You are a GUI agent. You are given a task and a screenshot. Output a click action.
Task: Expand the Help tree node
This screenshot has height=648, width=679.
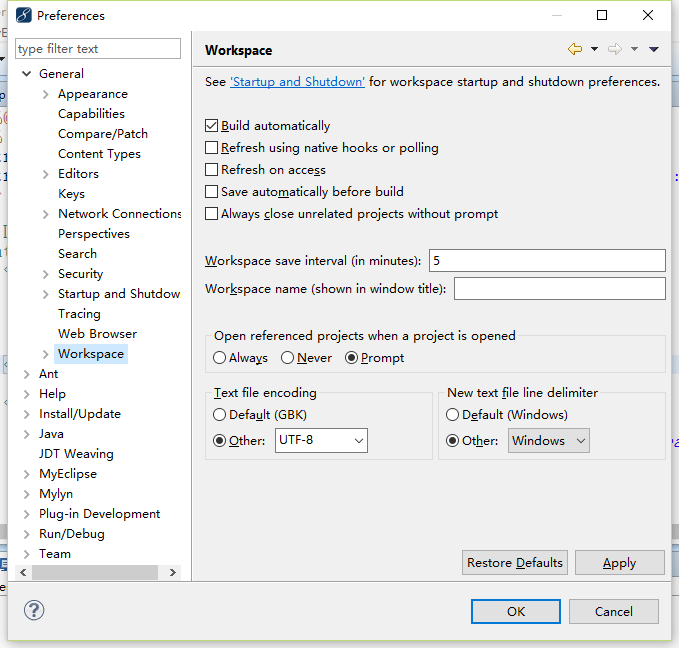click(x=27, y=394)
